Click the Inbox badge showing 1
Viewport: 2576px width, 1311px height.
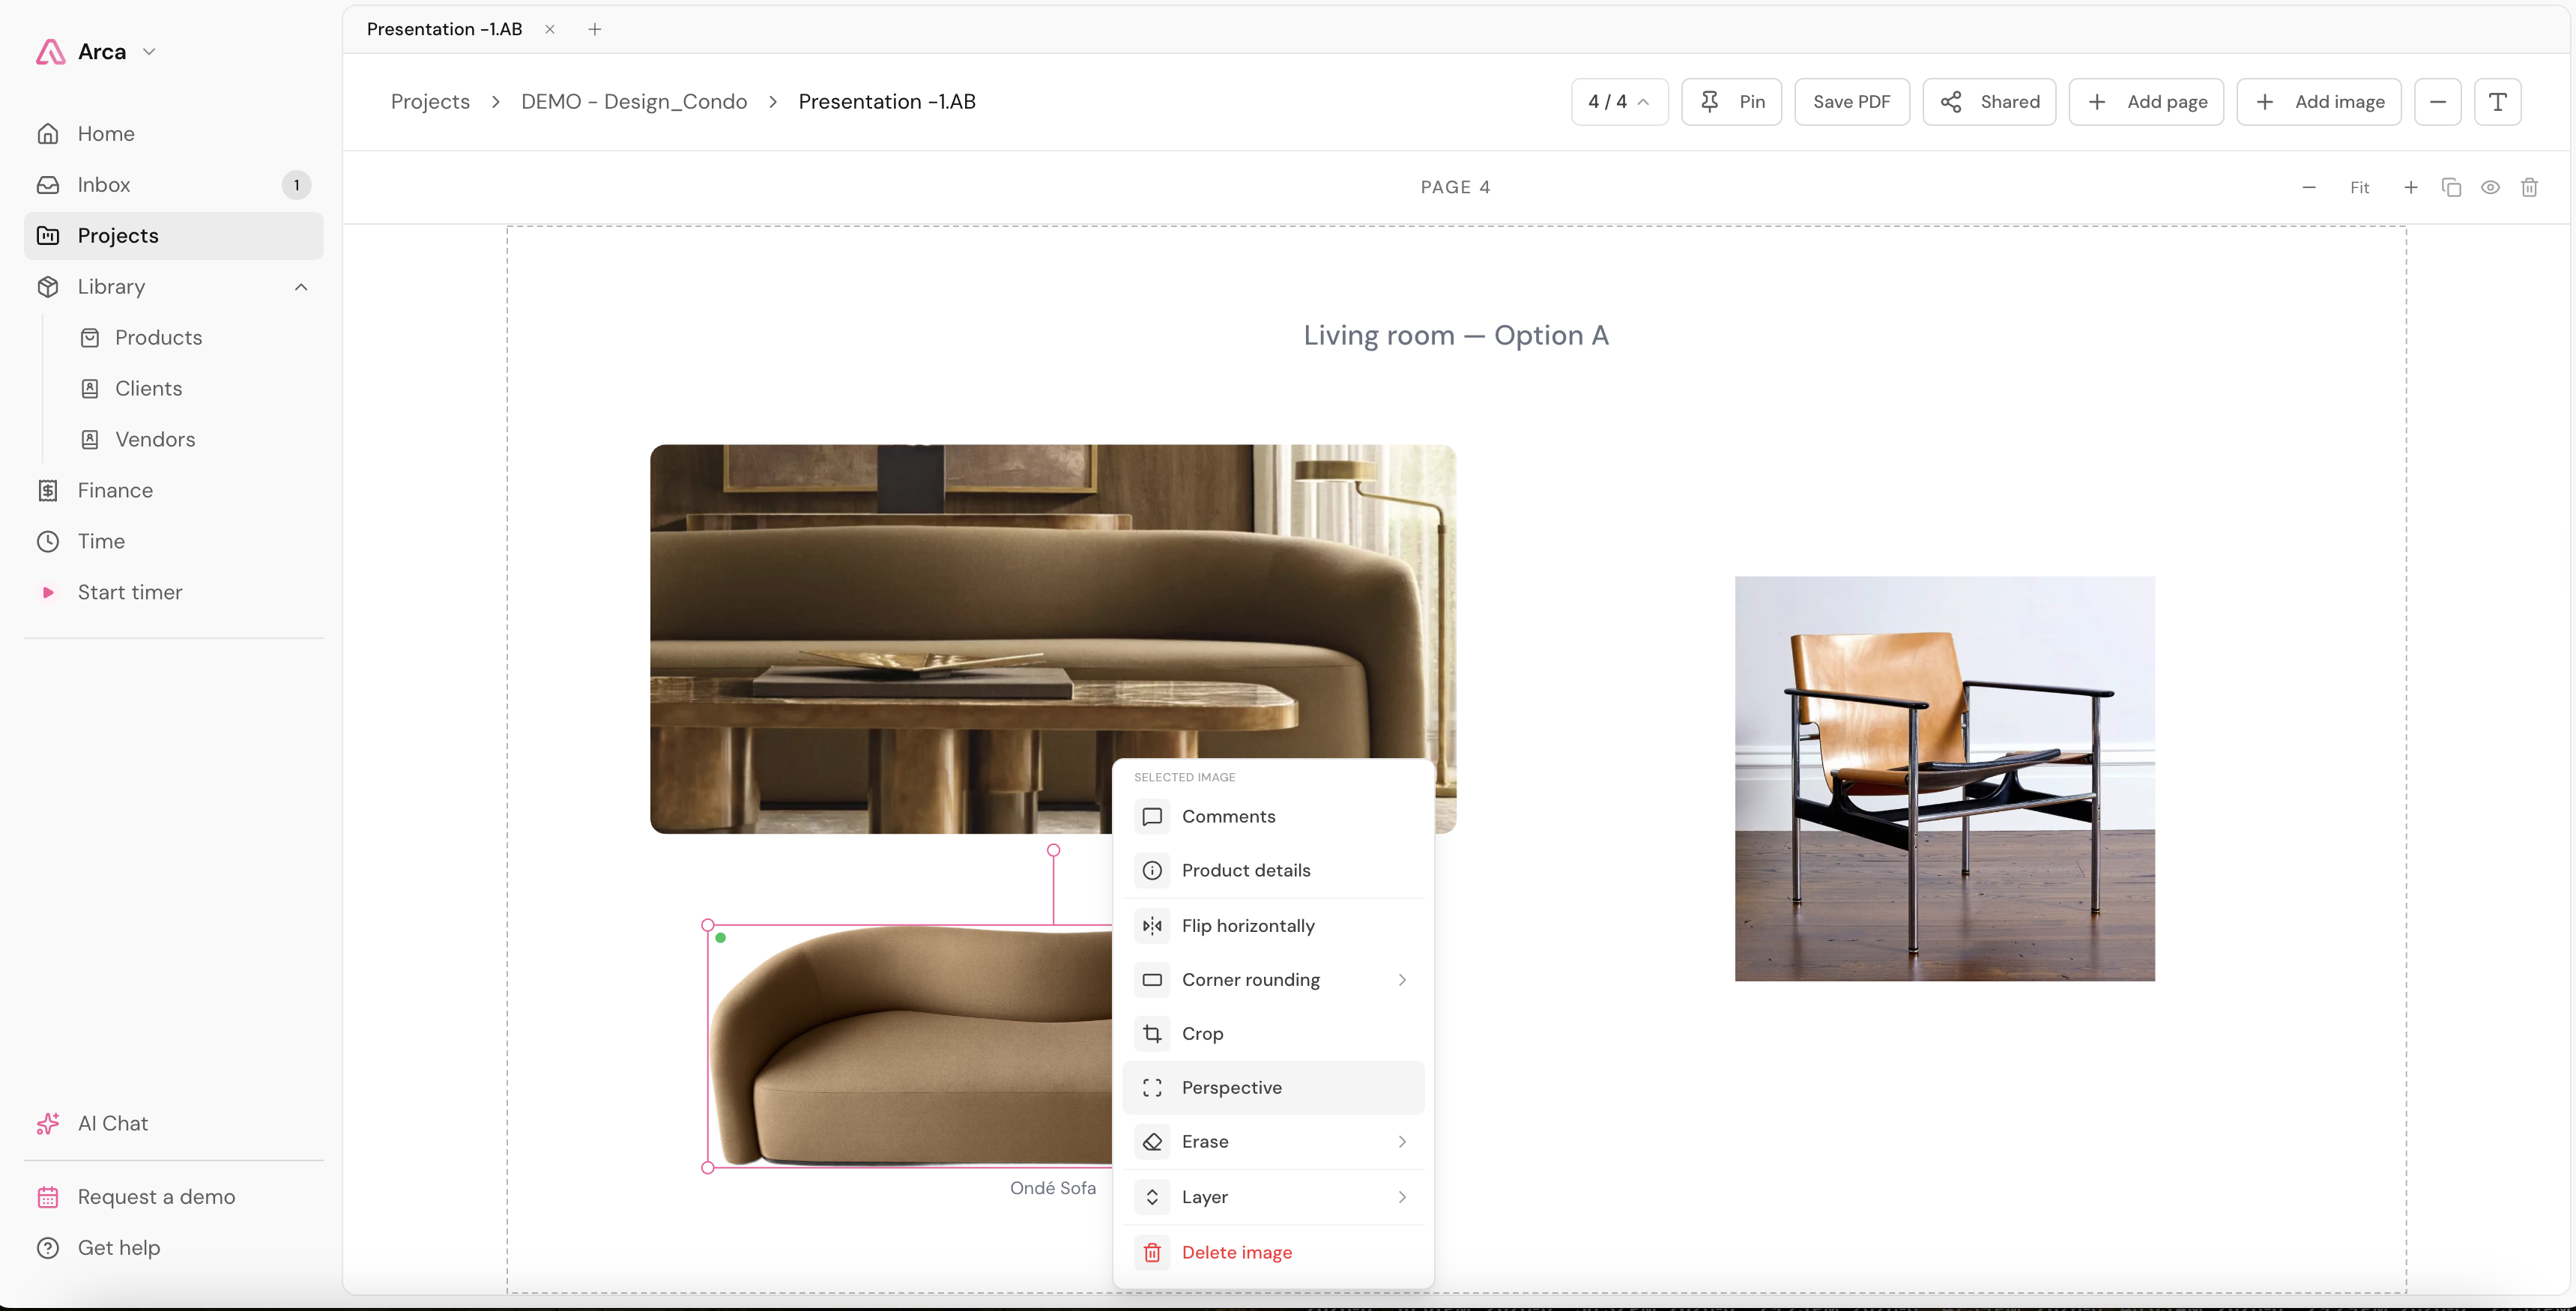296,185
